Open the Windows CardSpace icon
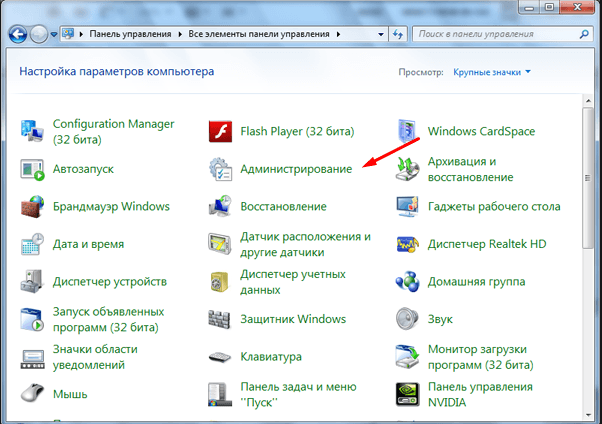The image size is (602, 424). click(407, 131)
